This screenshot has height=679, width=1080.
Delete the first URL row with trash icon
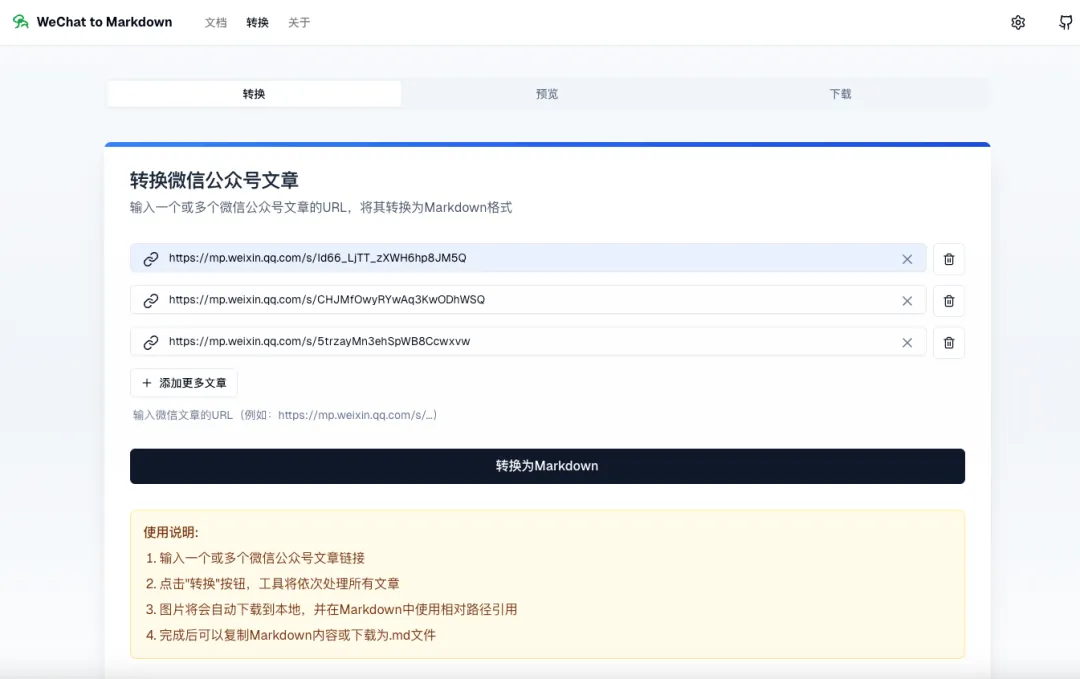[949, 259]
